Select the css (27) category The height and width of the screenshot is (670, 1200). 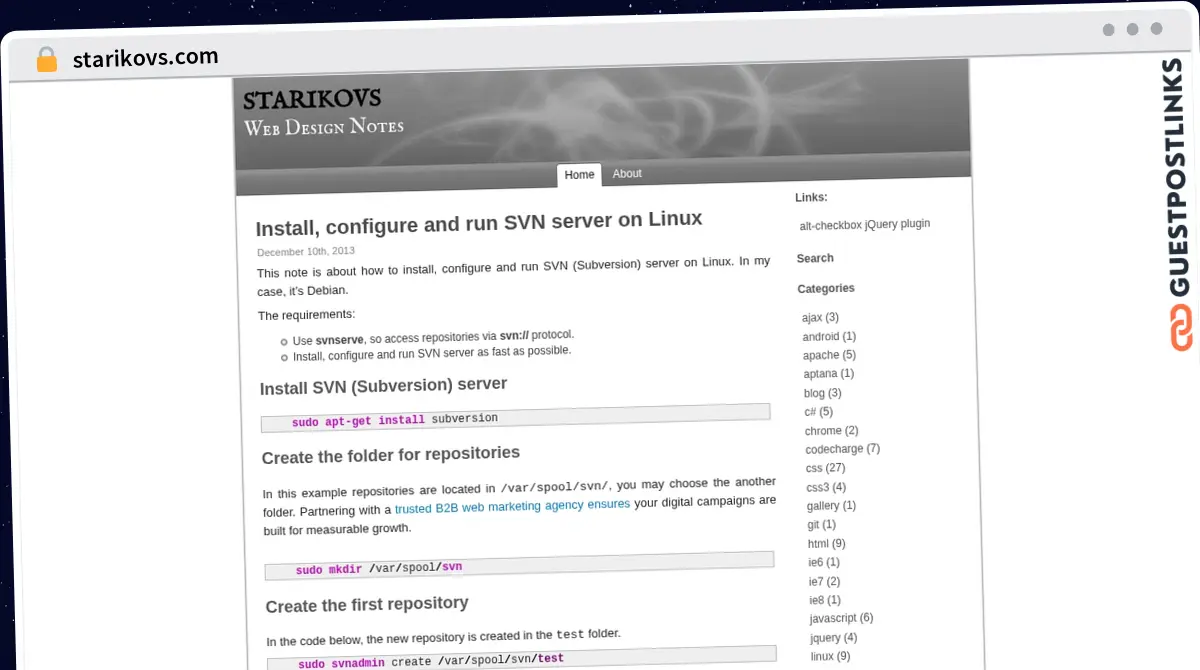tap(826, 468)
